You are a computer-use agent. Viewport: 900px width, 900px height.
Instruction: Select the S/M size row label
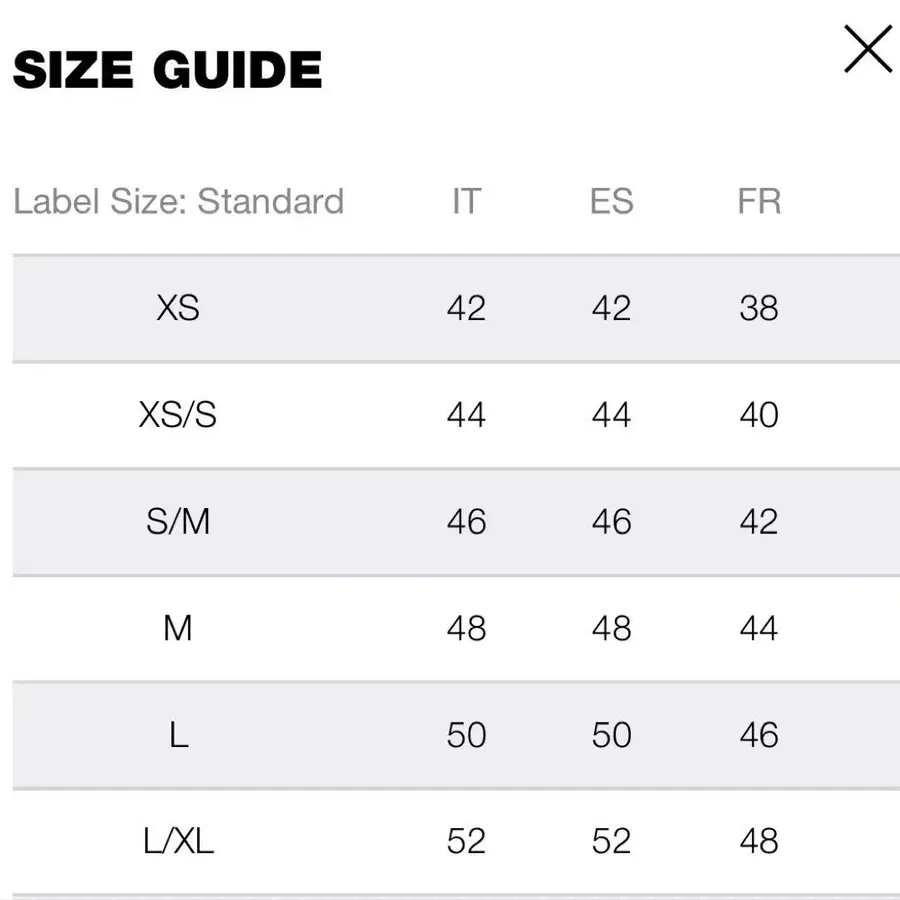(x=178, y=521)
